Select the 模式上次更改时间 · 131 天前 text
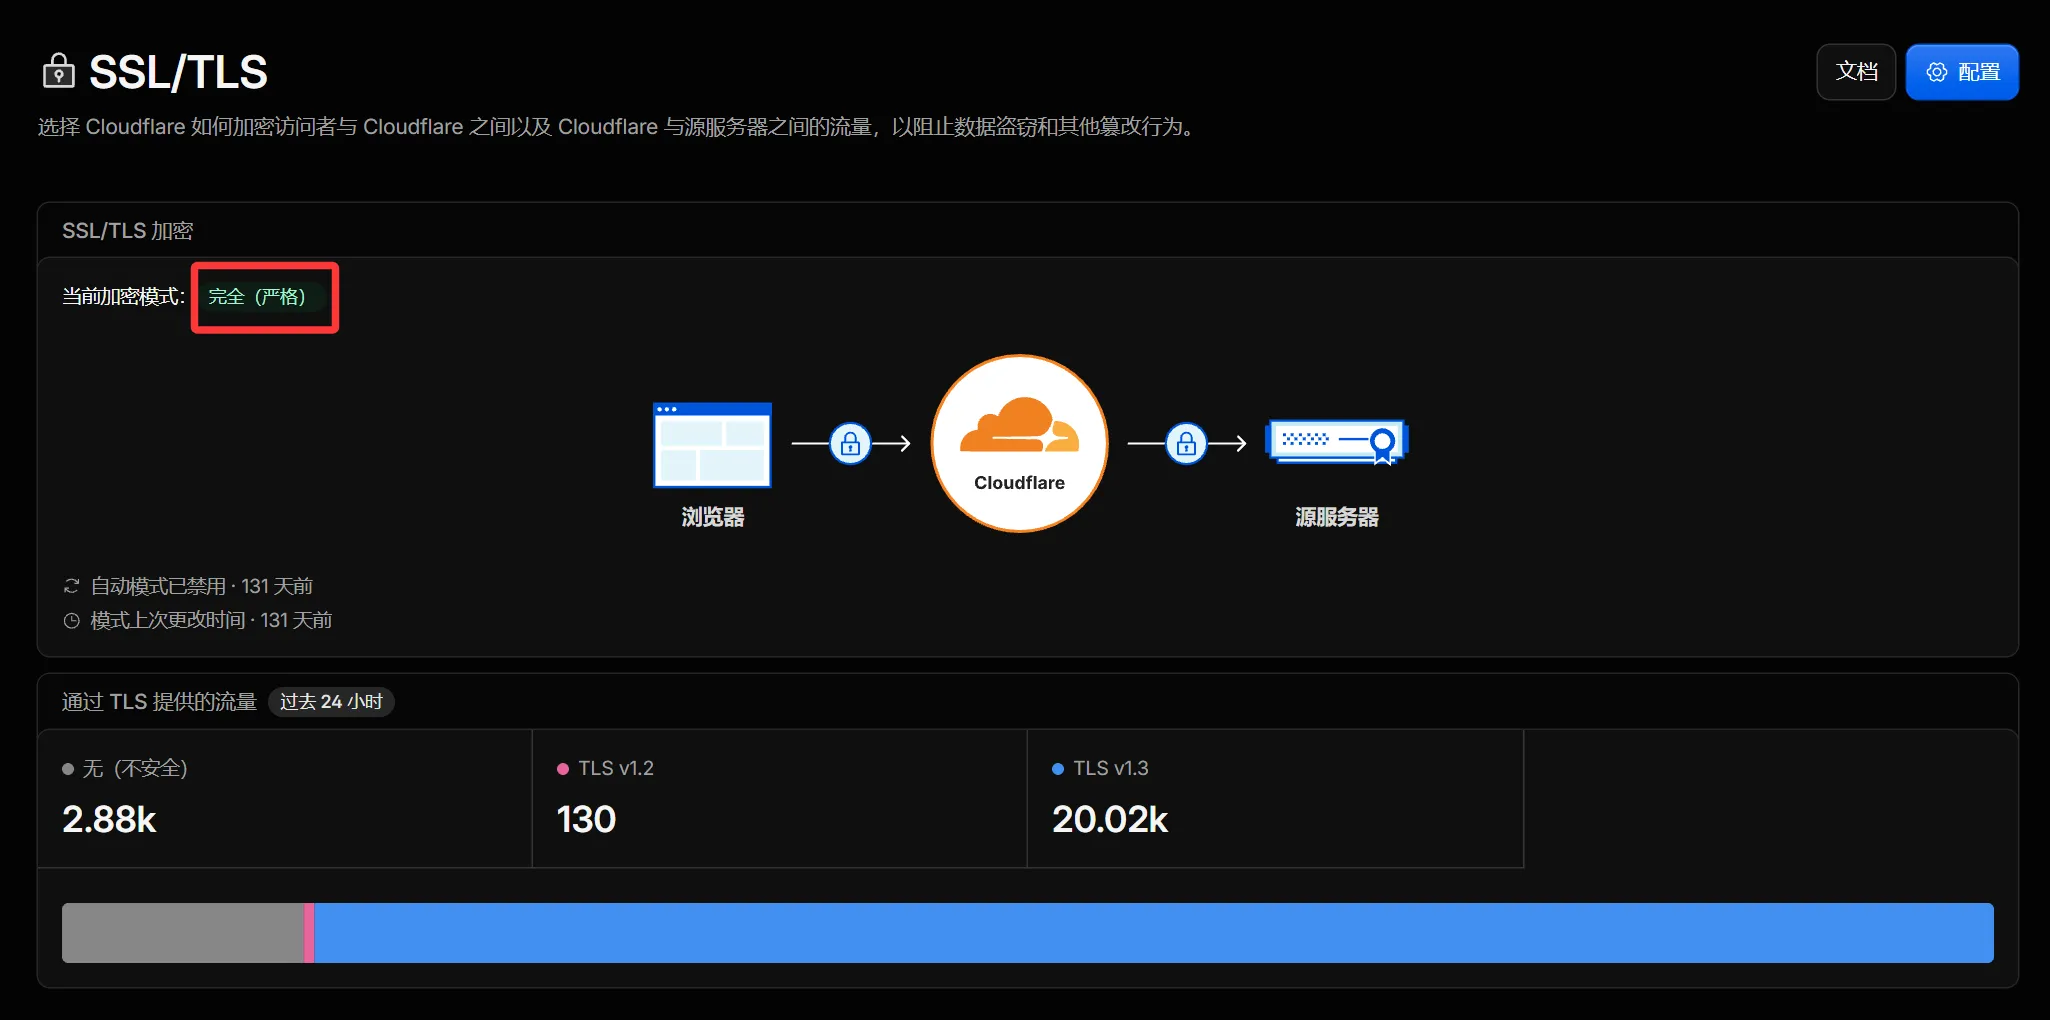 (211, 620)
